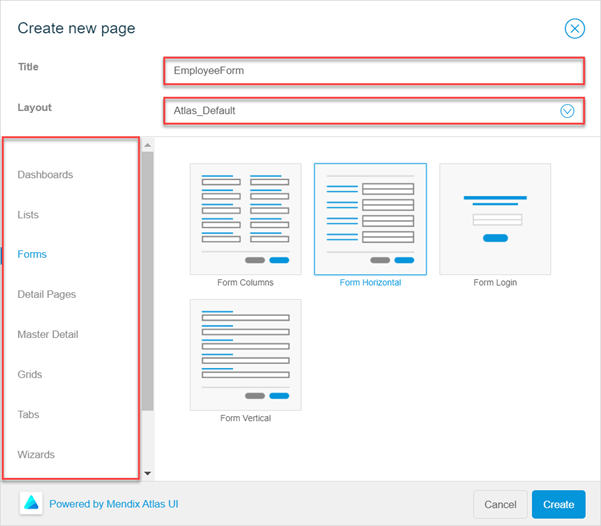Close the Create new page dialog
601x526 pixels.
click(x=574, y=28)
